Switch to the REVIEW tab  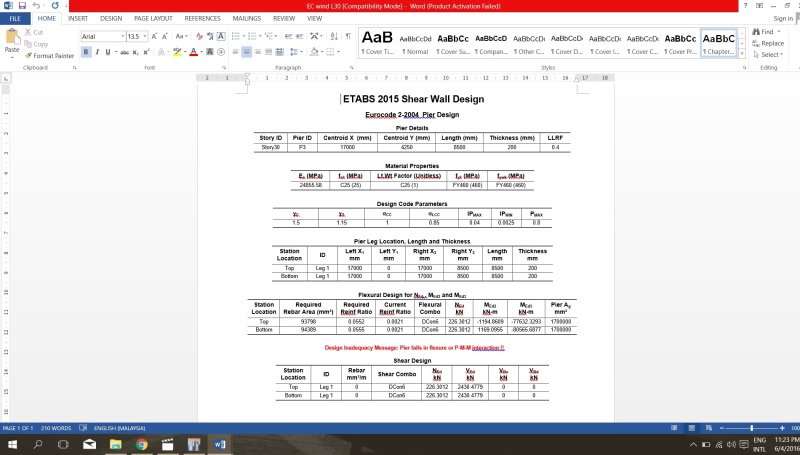pyautogui.click(x=284, y=18)
